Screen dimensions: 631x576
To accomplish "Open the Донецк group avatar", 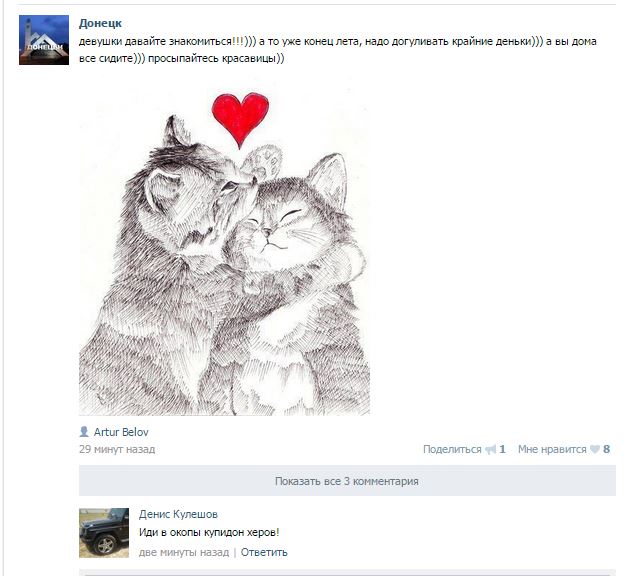I will coord(44,40).
